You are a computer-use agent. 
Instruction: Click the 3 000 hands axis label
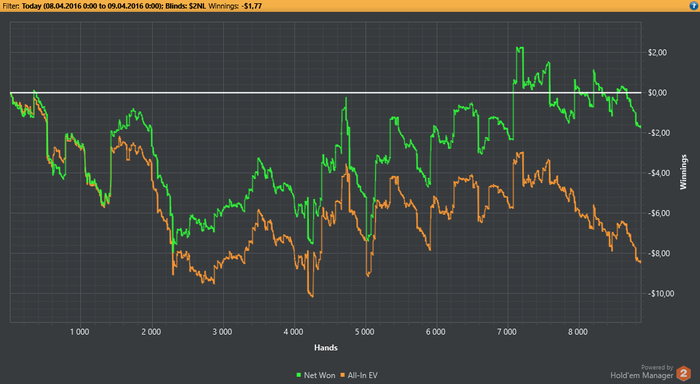tap(222, 332)
